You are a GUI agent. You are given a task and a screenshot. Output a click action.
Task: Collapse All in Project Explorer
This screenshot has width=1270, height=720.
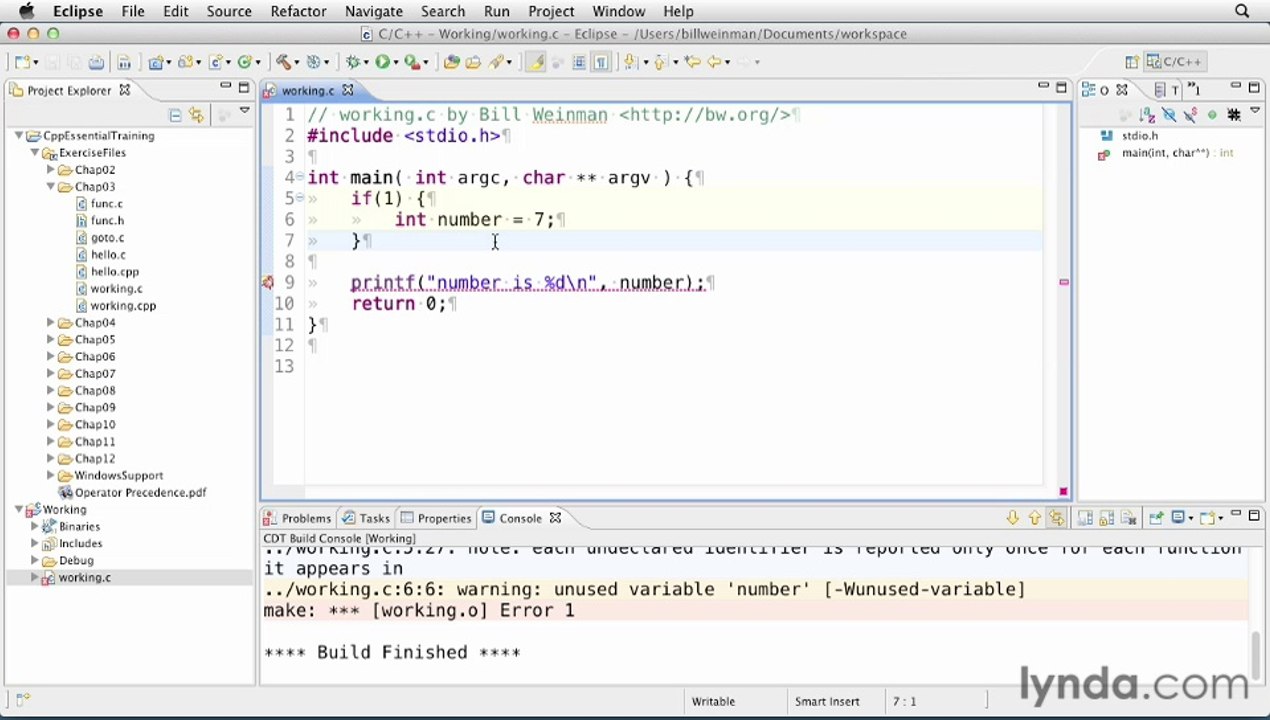[175, 115]
